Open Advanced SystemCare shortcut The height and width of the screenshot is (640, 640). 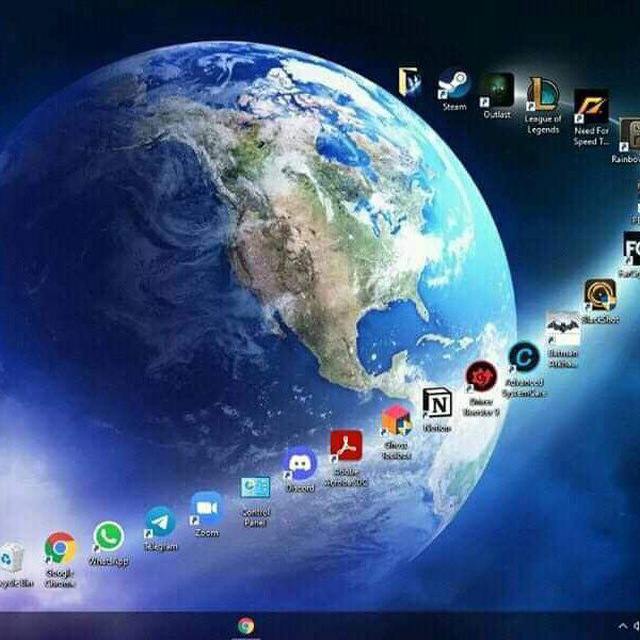pos(524,358)
